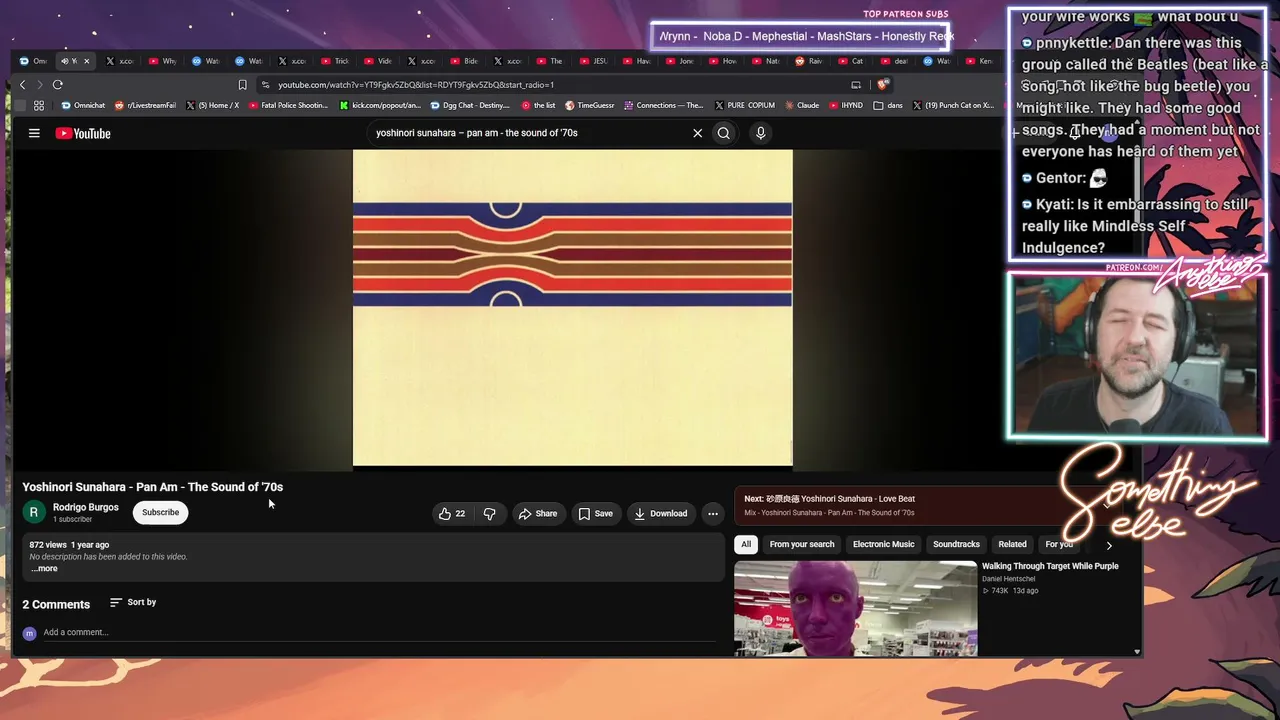Select the For you chip

coord(1058,544)
